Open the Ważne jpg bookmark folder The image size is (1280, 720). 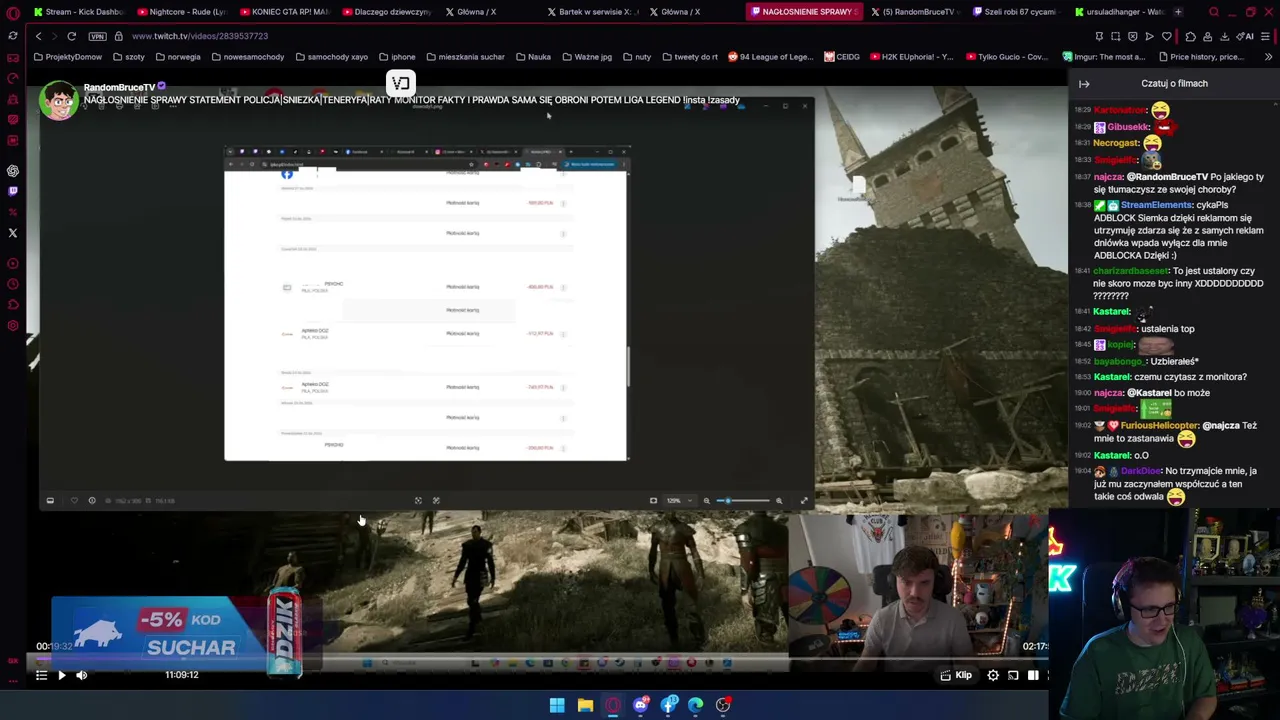(586, 57)
